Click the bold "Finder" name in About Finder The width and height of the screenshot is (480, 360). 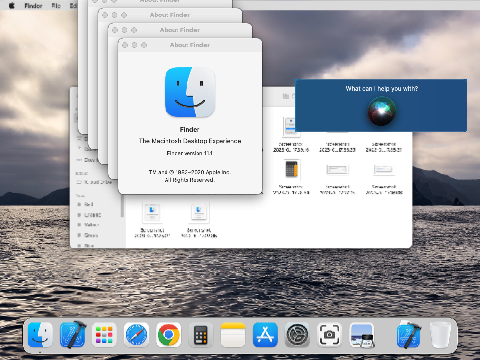click(x=189, y=129)
